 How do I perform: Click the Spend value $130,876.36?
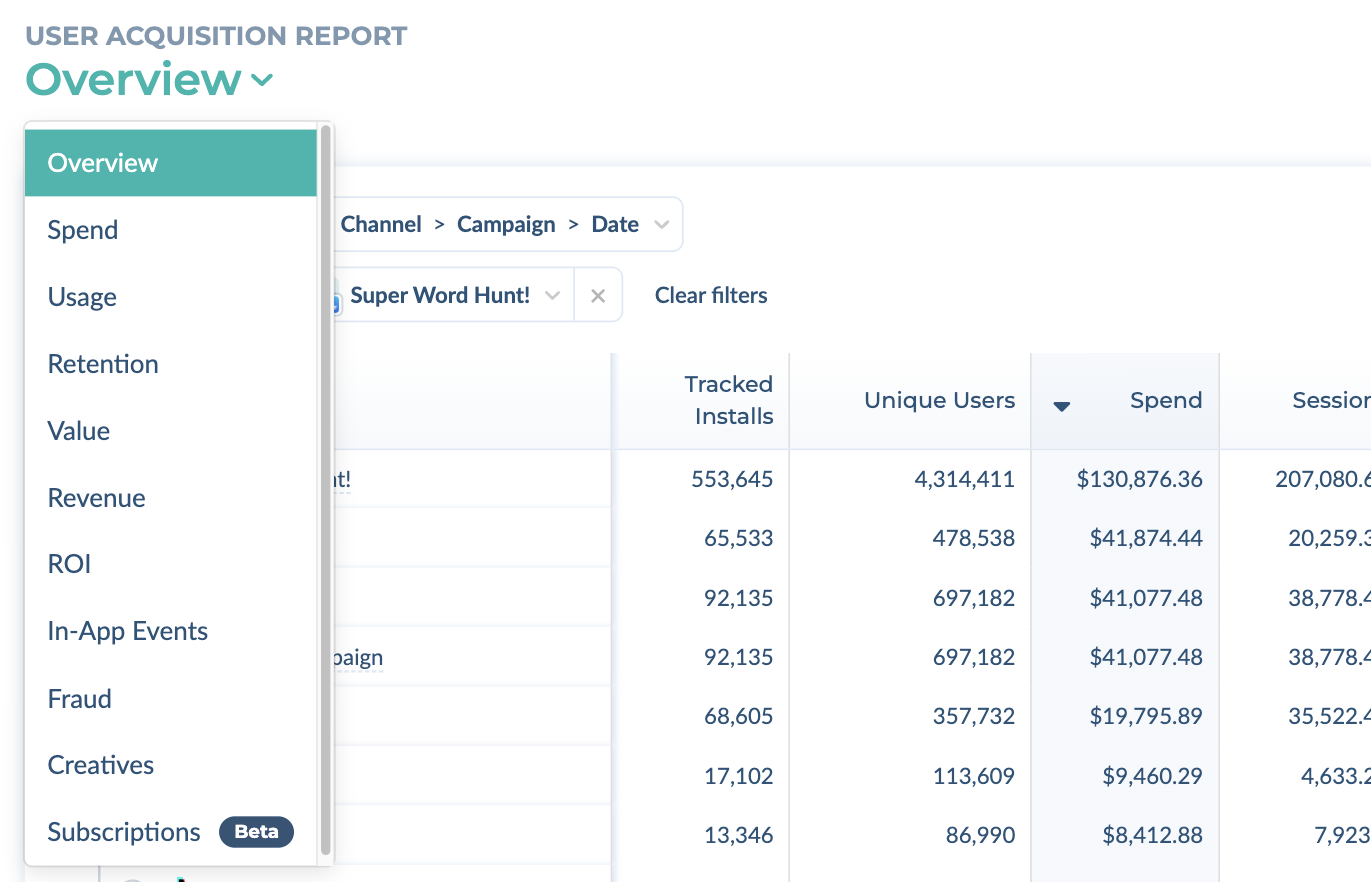click(1140, 479)
